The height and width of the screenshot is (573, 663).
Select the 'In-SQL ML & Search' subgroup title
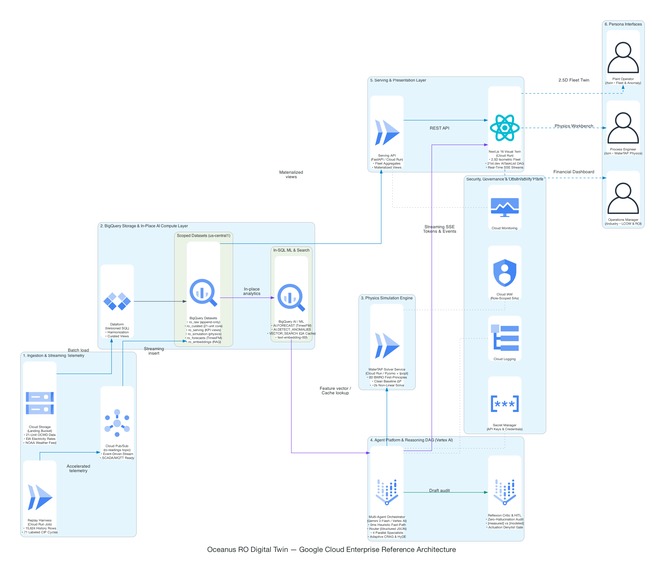[x=291, y=250]
